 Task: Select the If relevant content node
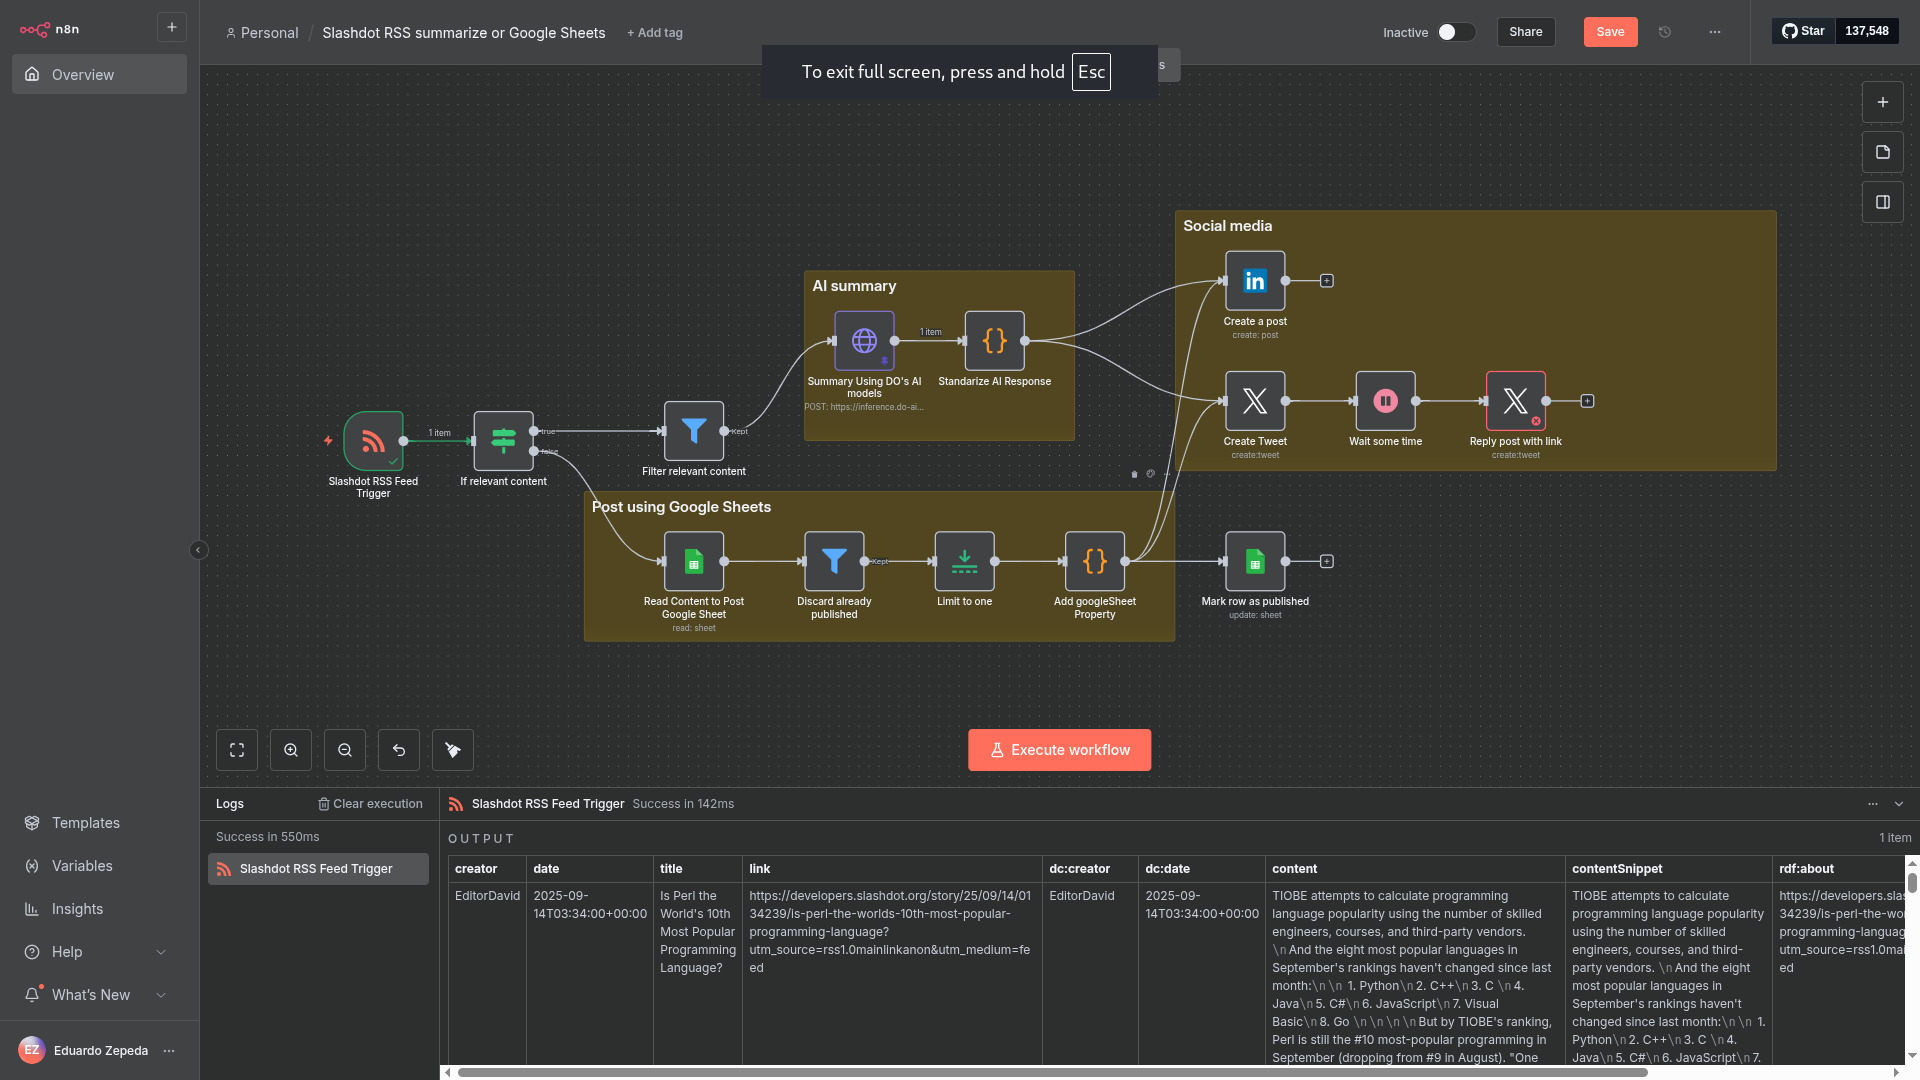point(503,441)
